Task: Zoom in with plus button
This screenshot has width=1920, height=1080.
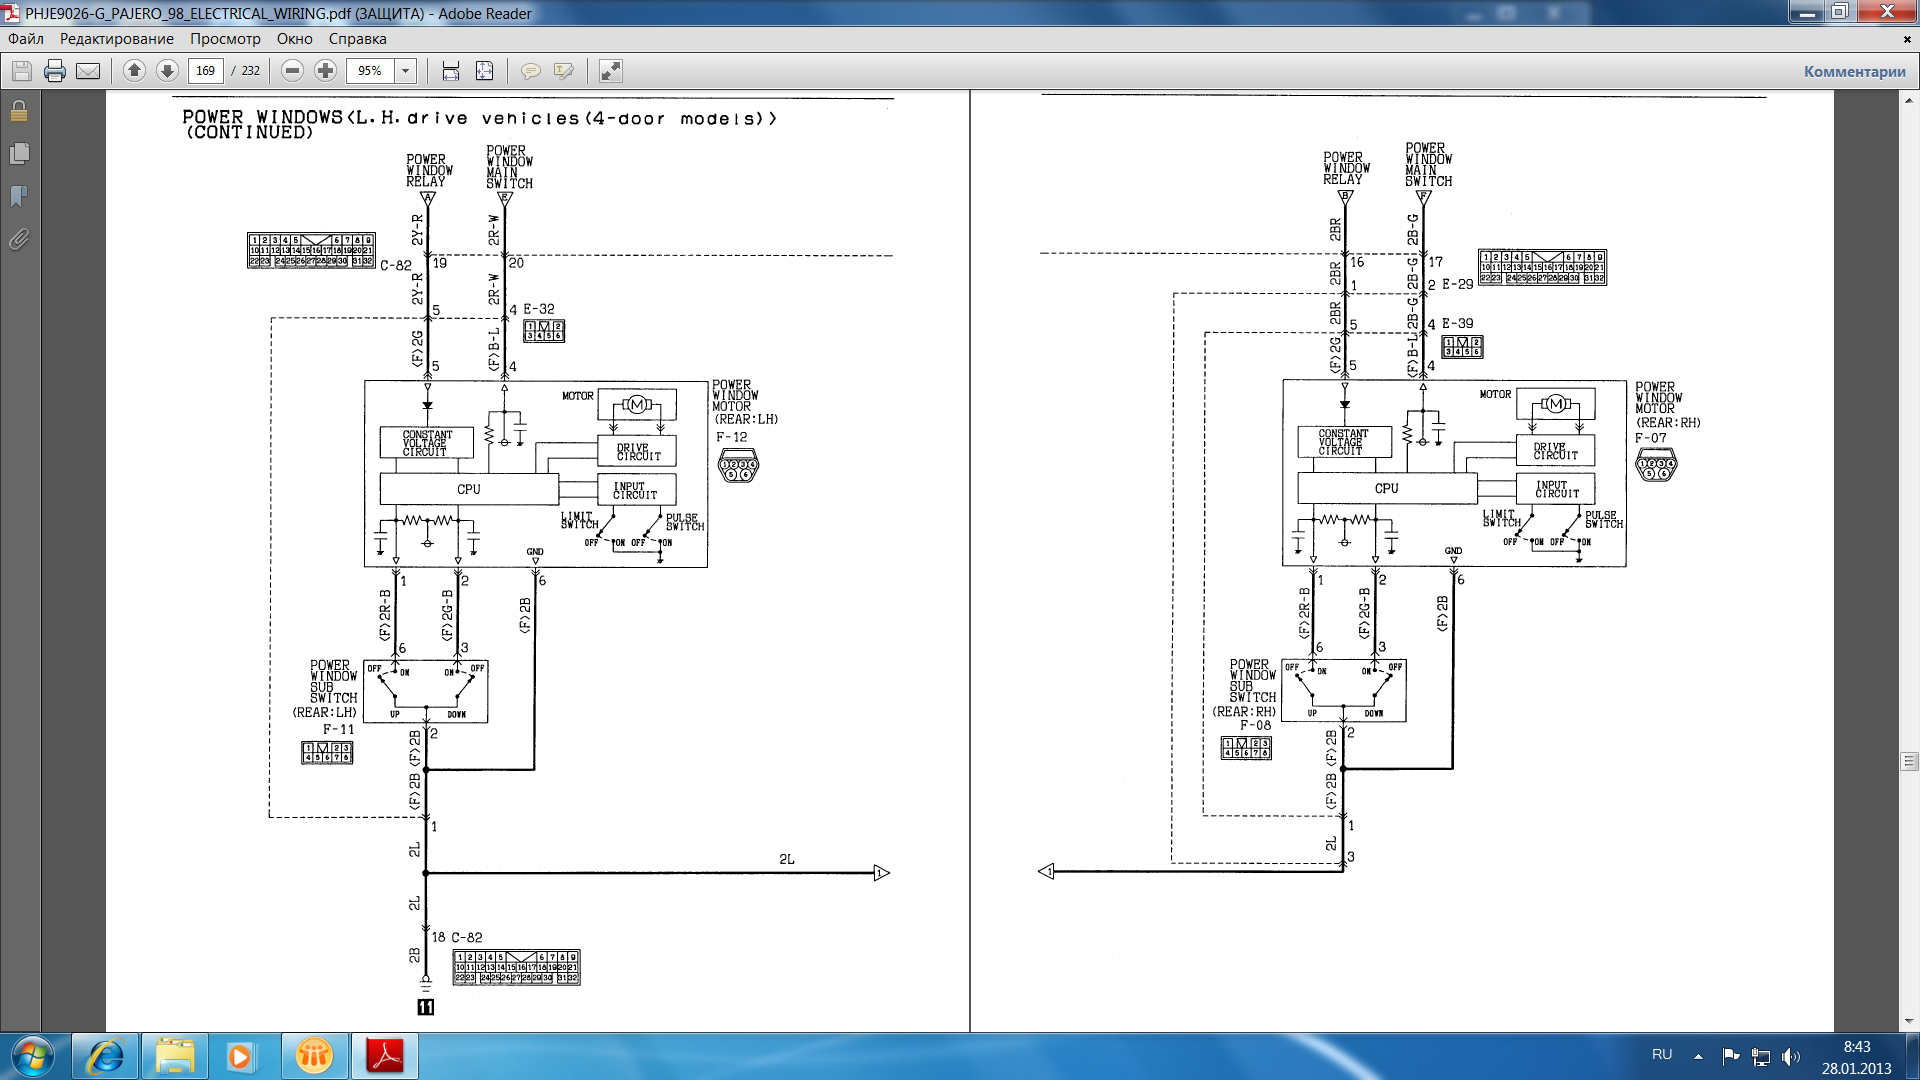Action: [x=325, y=71]
